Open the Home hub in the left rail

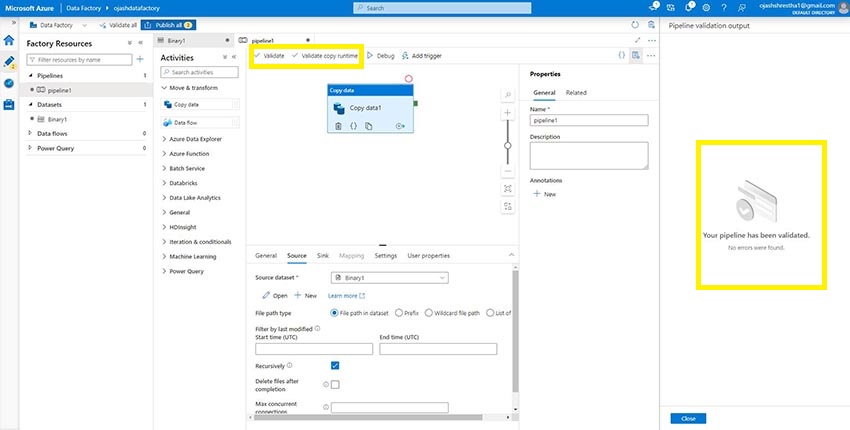point(9,40)
